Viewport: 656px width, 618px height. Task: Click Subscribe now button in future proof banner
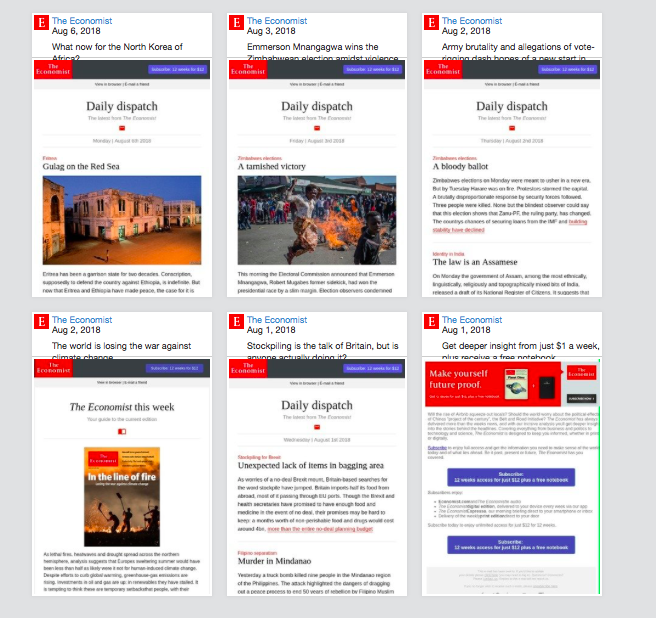point(581,399)
